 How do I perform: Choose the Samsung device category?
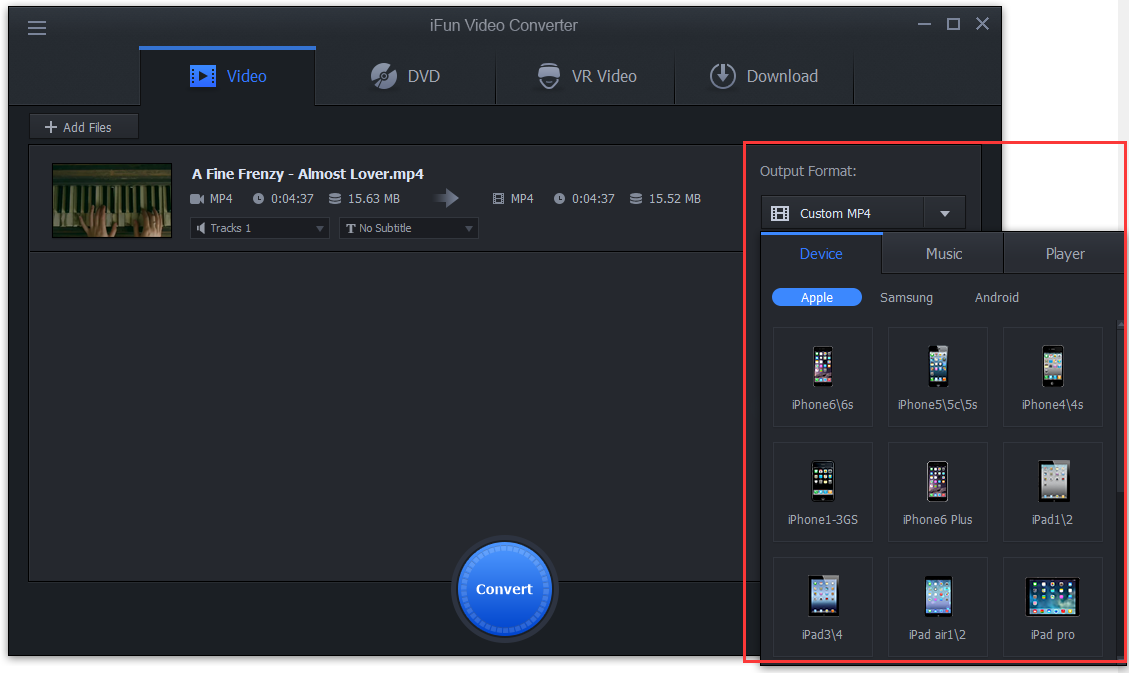pos(906,297)
